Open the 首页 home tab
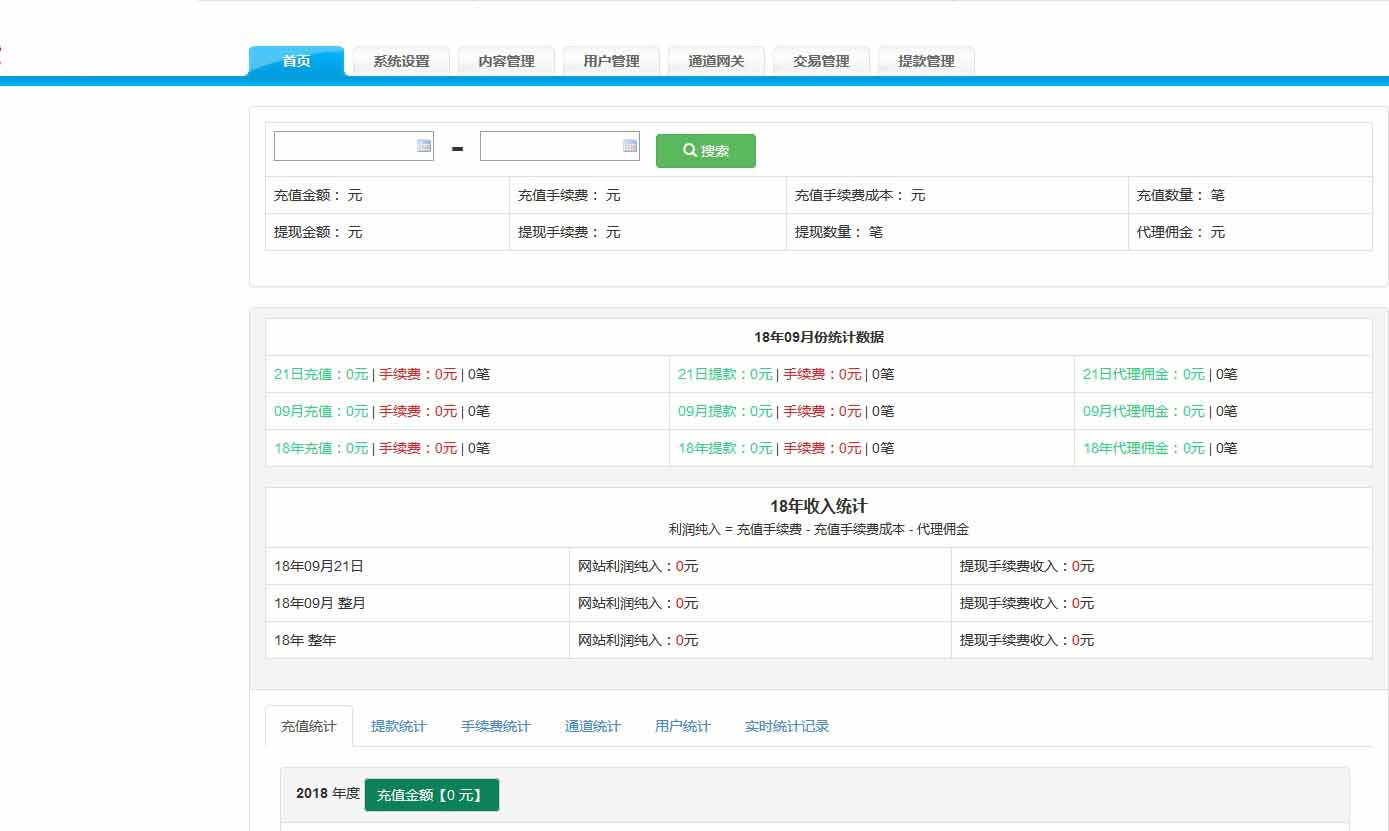The height and width of the screenshot is (831, 1389). tap(296, 61)
